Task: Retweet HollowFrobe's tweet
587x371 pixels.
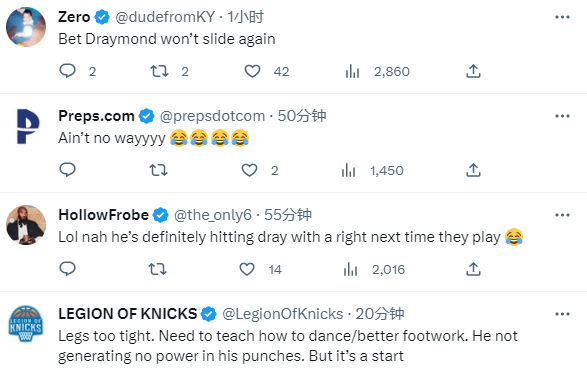Action: 158,269
